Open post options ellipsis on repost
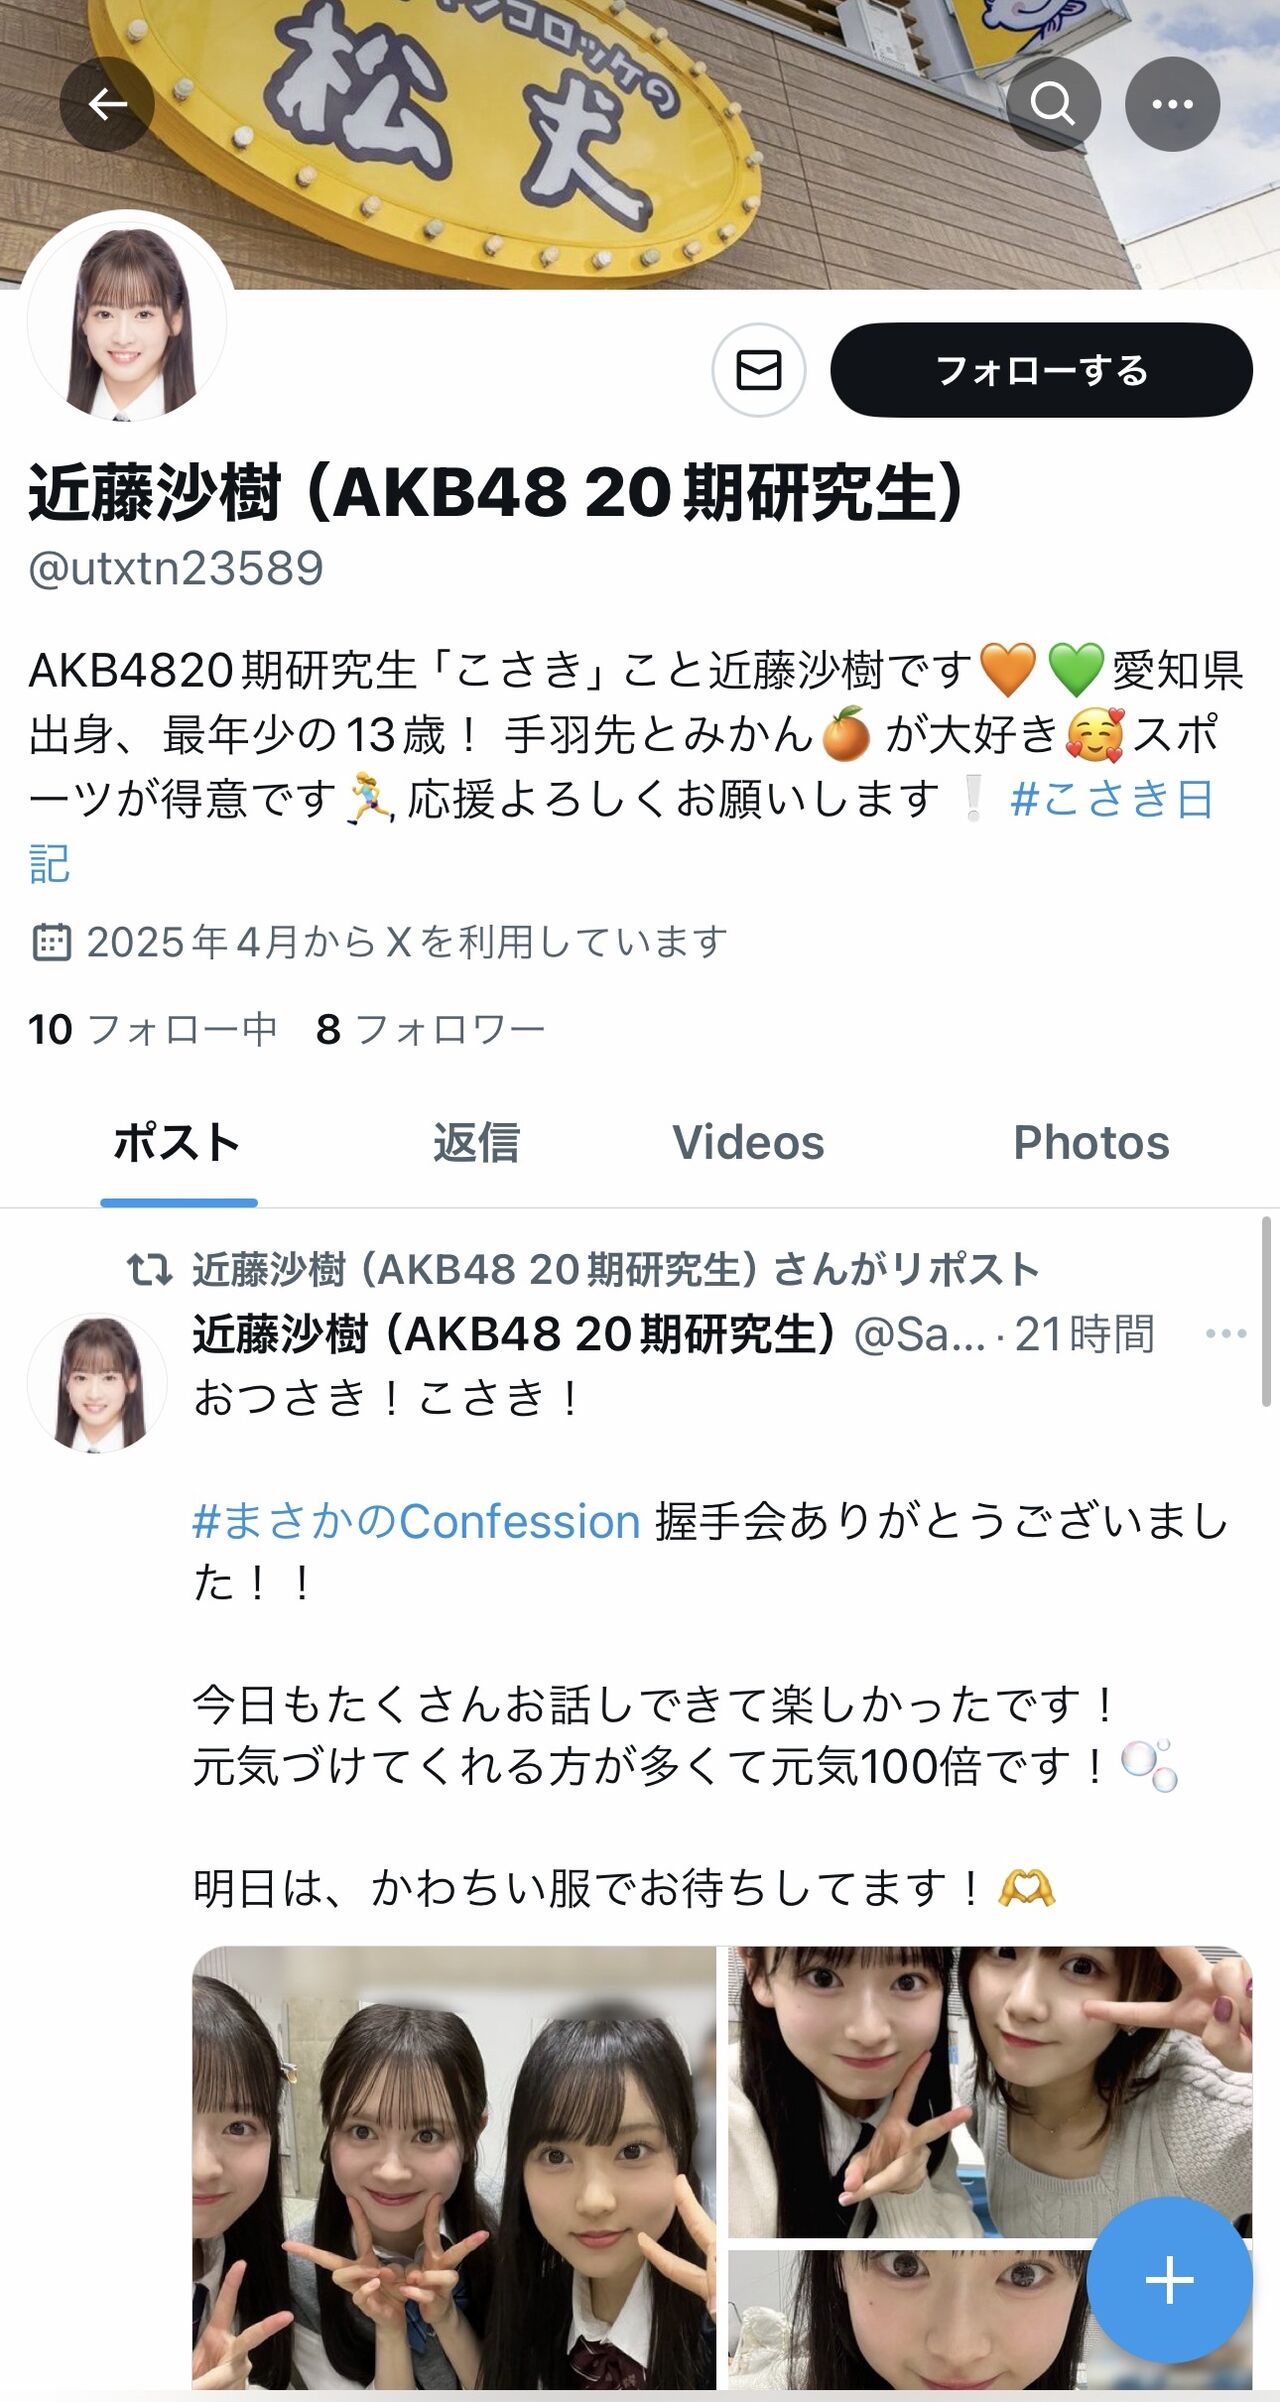 (x=1225, y=1334)
